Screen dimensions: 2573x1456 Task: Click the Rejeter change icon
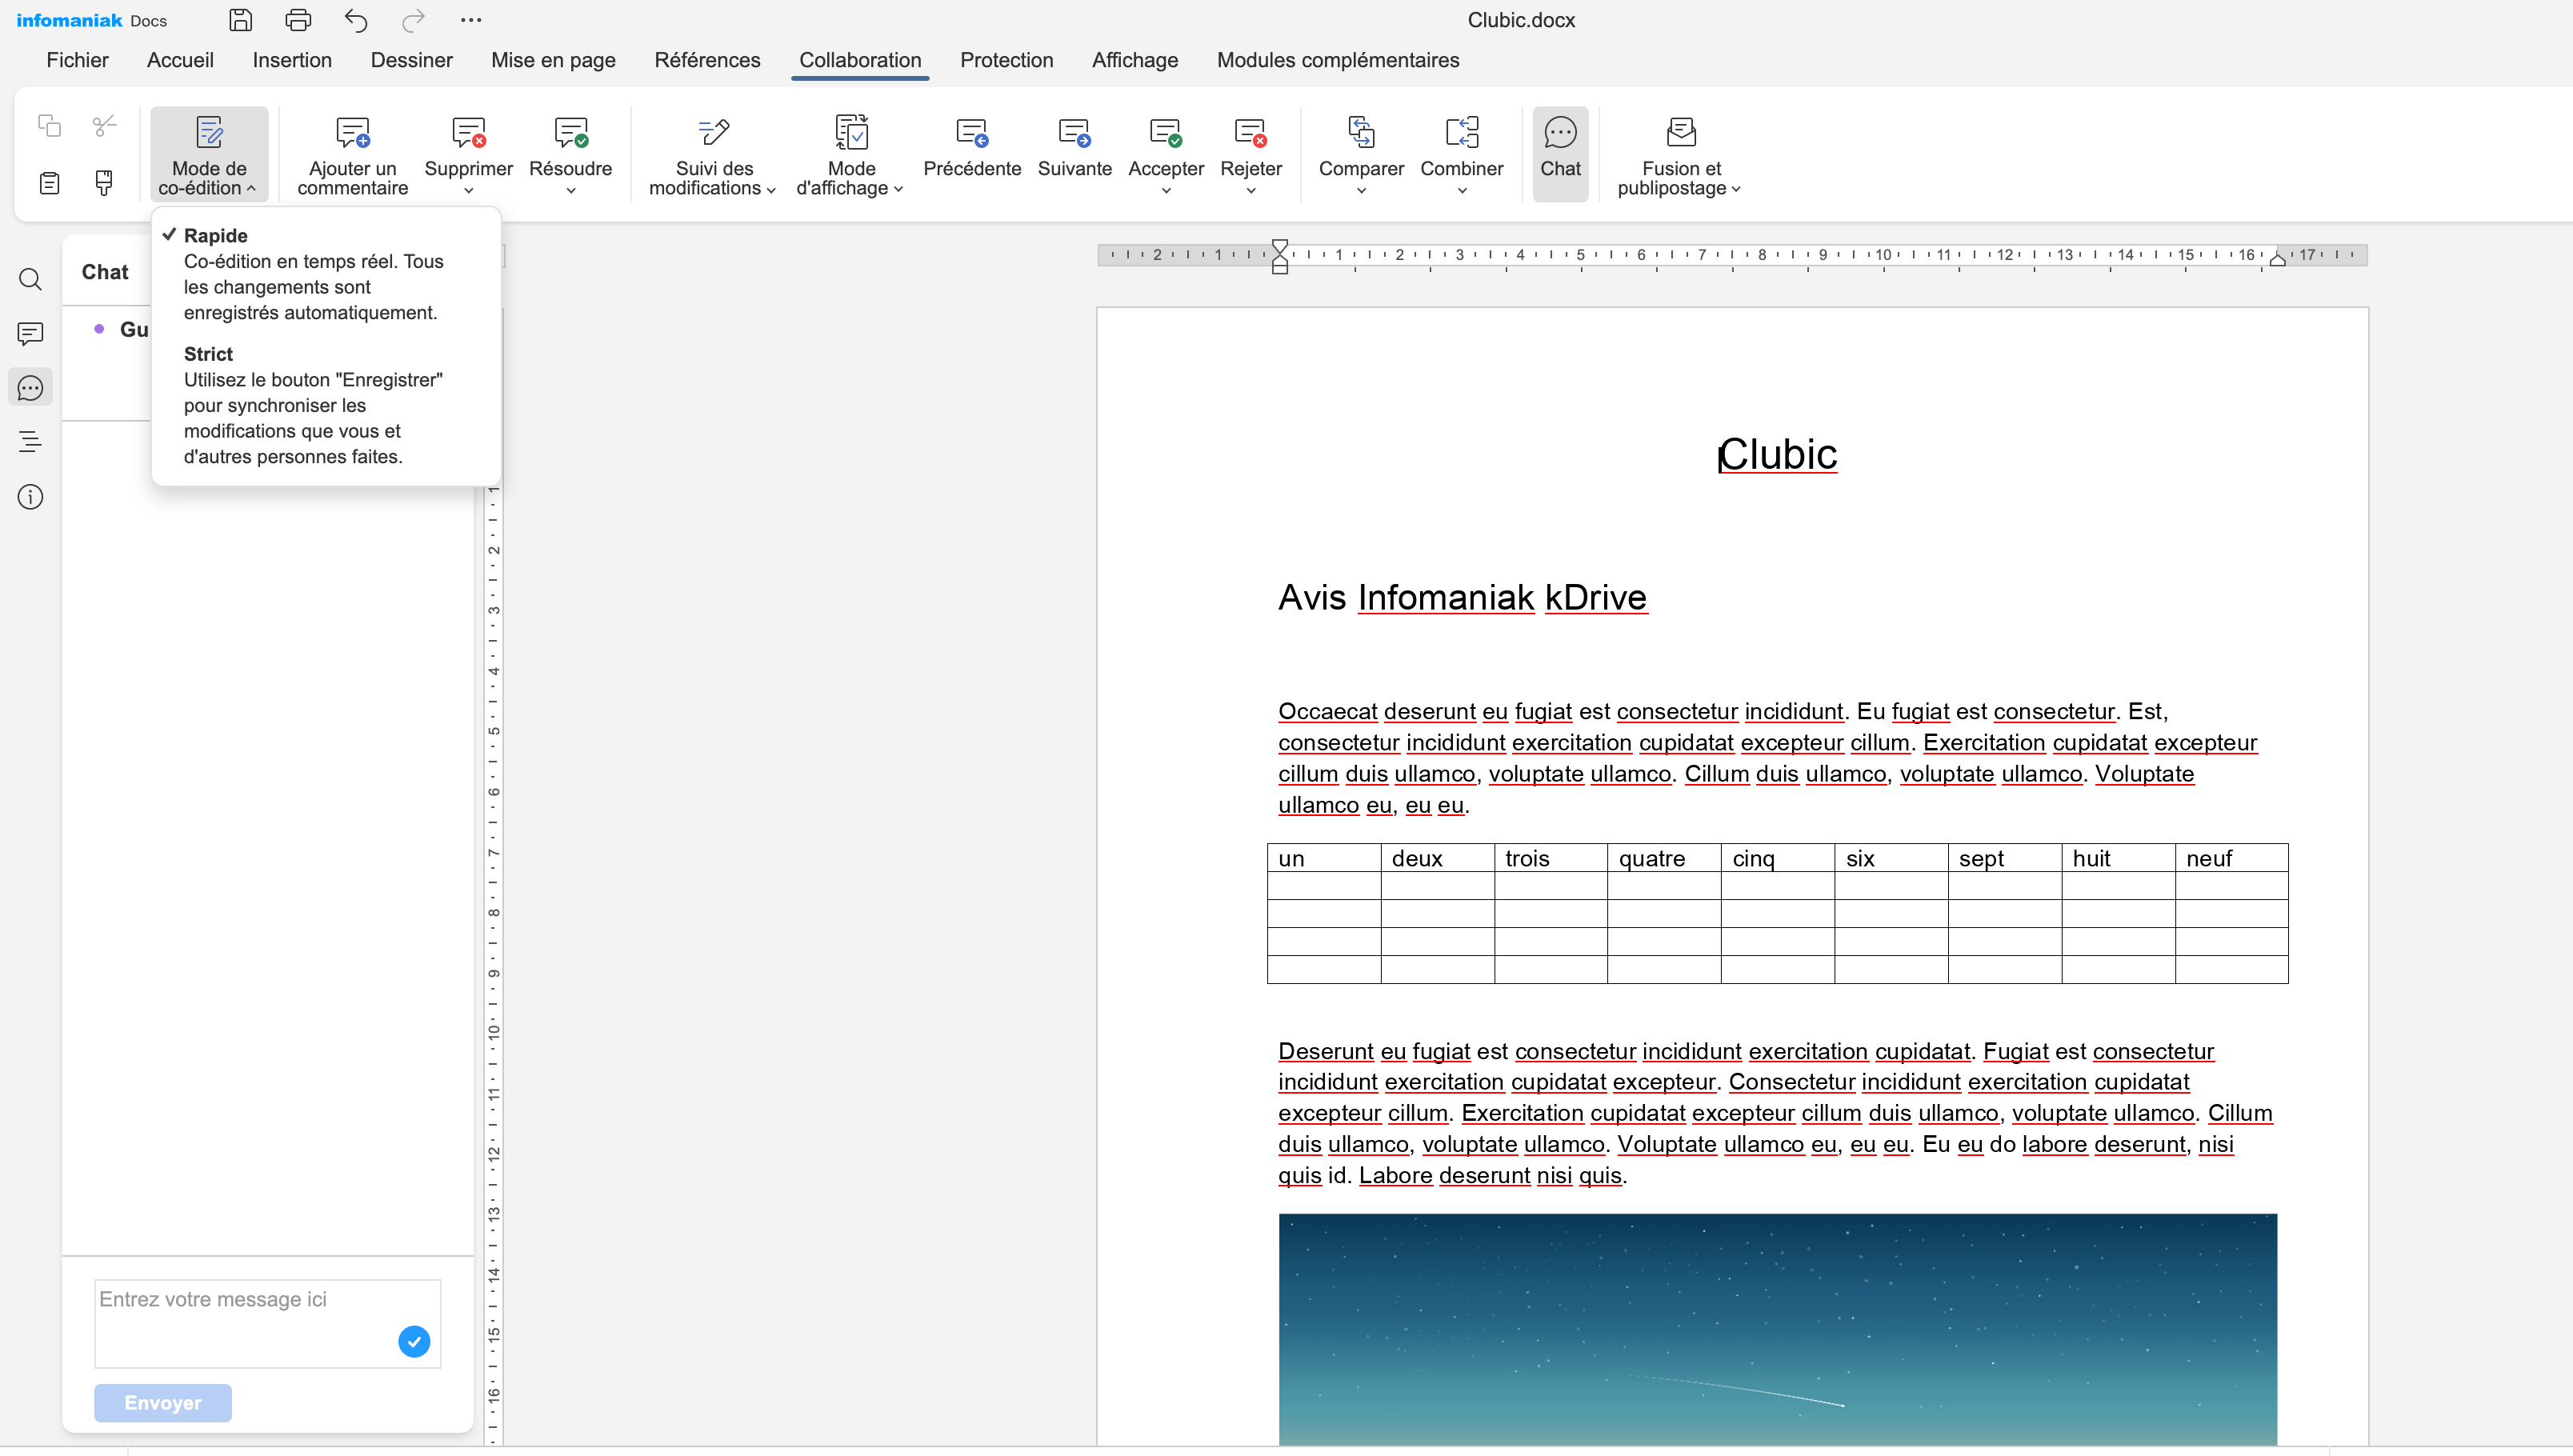[1251, 132]
